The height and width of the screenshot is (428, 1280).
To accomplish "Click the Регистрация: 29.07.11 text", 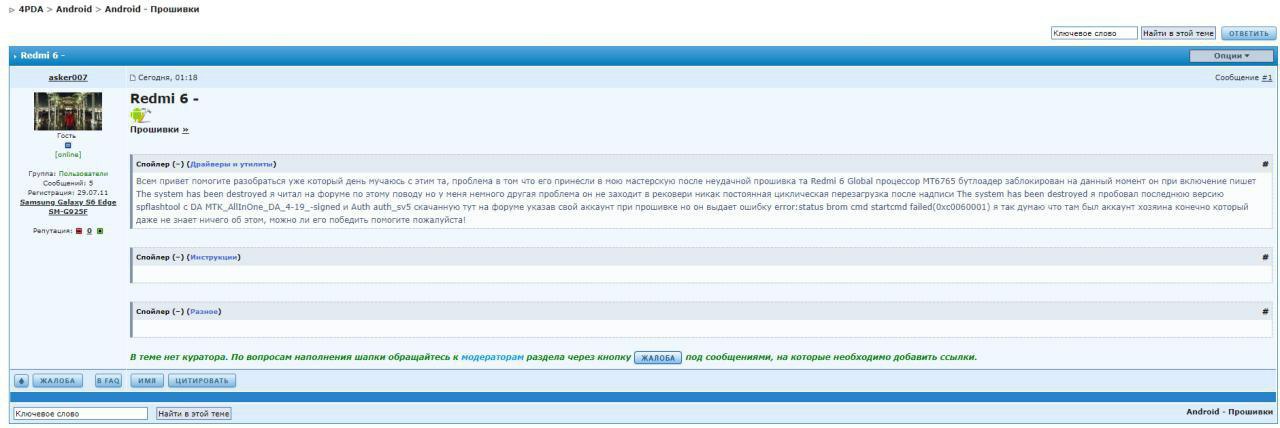I will click(68, 192).
